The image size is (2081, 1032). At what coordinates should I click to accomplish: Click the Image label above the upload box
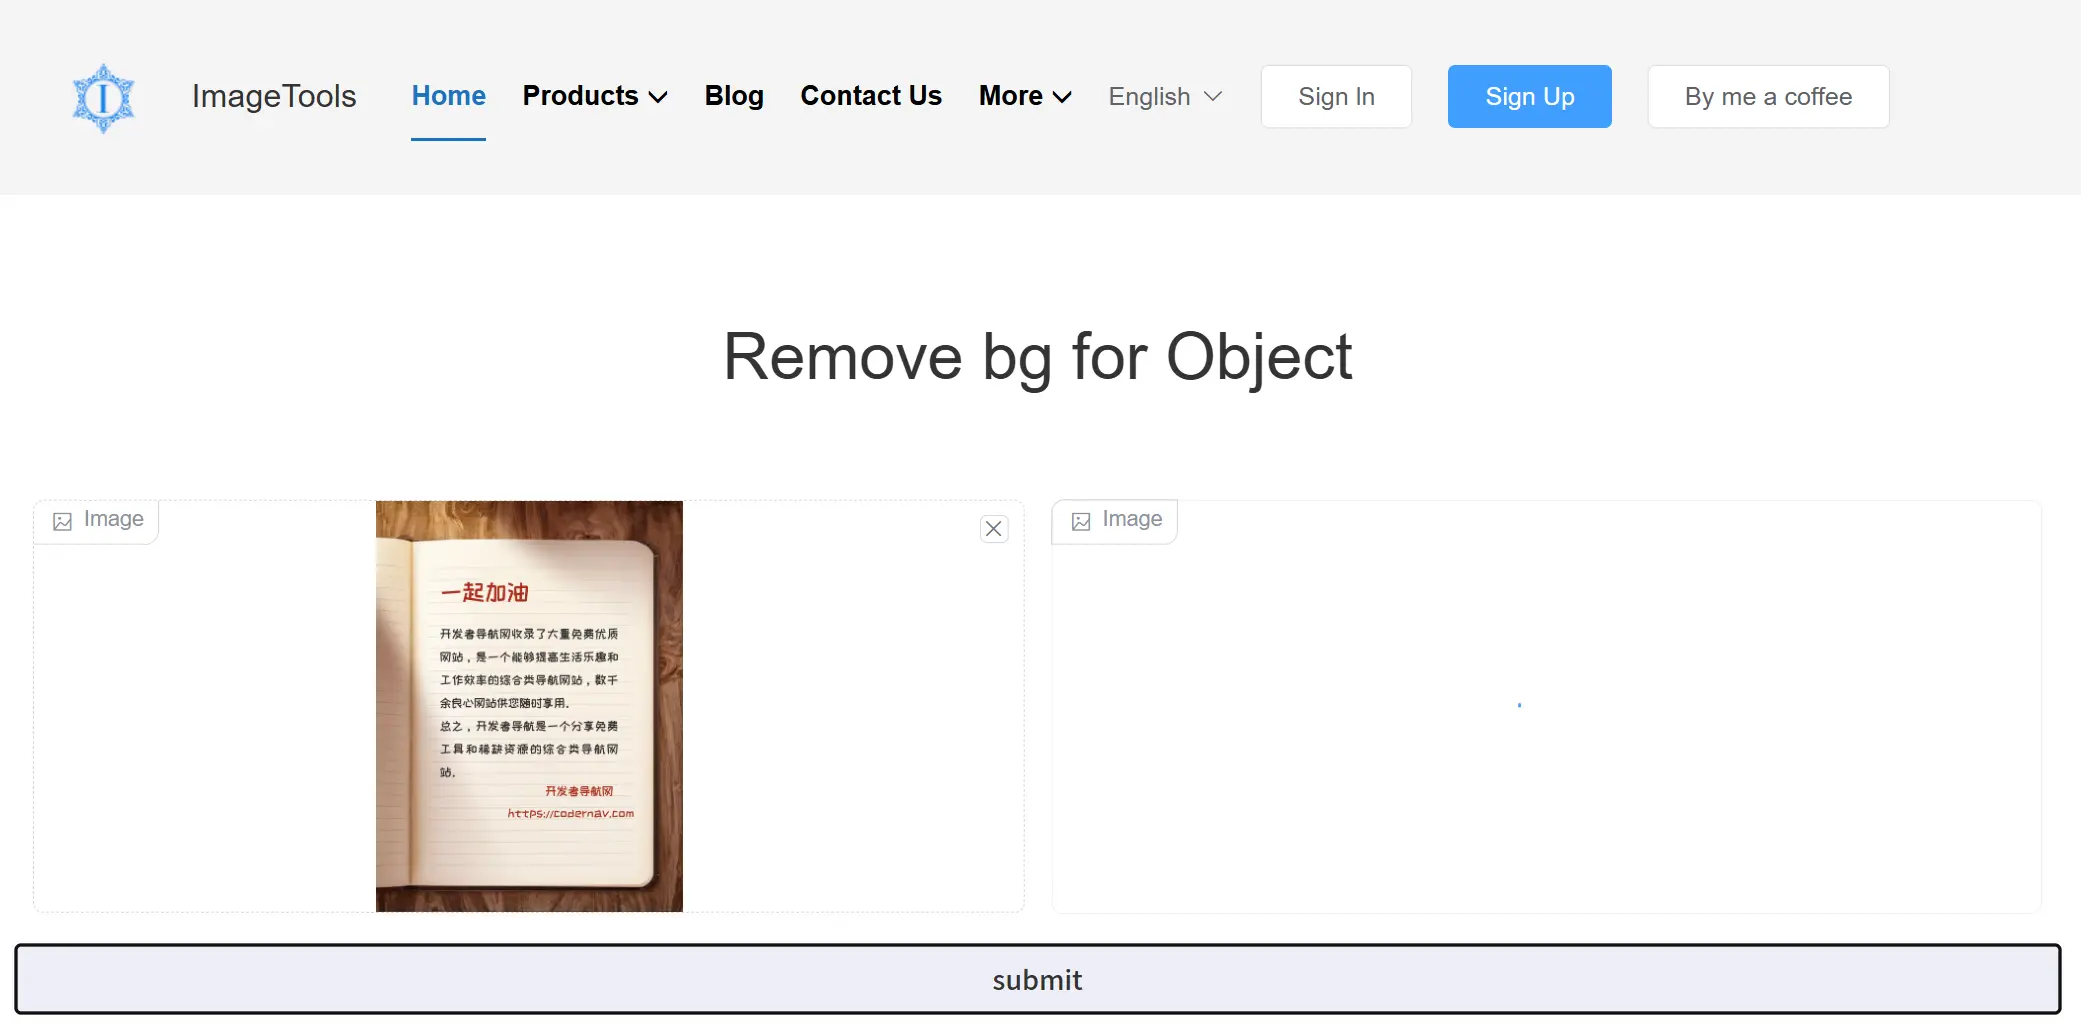(113, 519)
